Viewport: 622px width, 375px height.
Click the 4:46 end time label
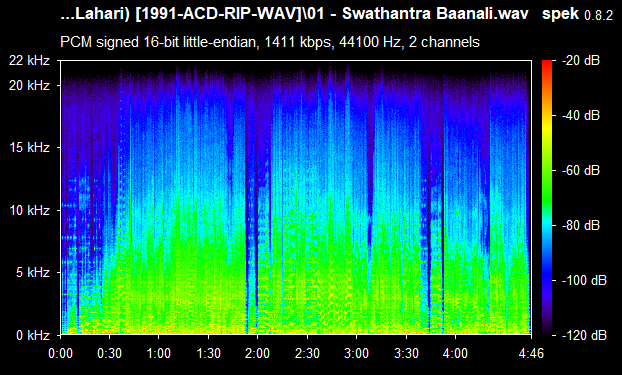(x=531, y=353)
